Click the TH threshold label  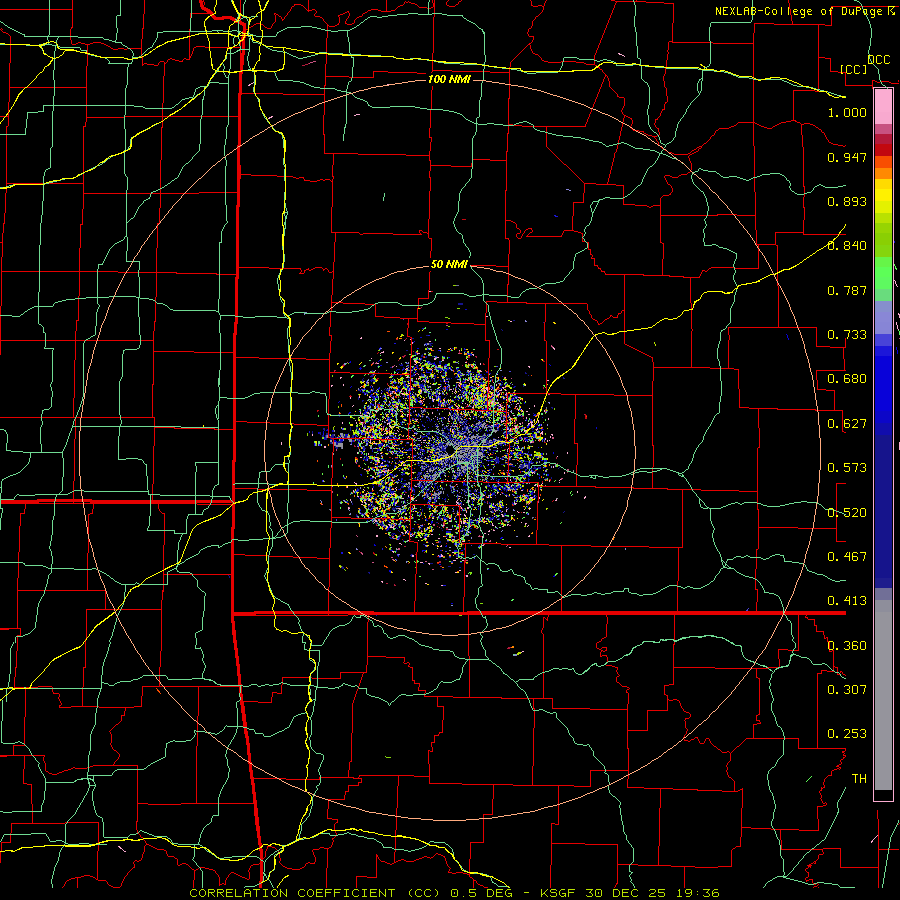click(859, 778)
